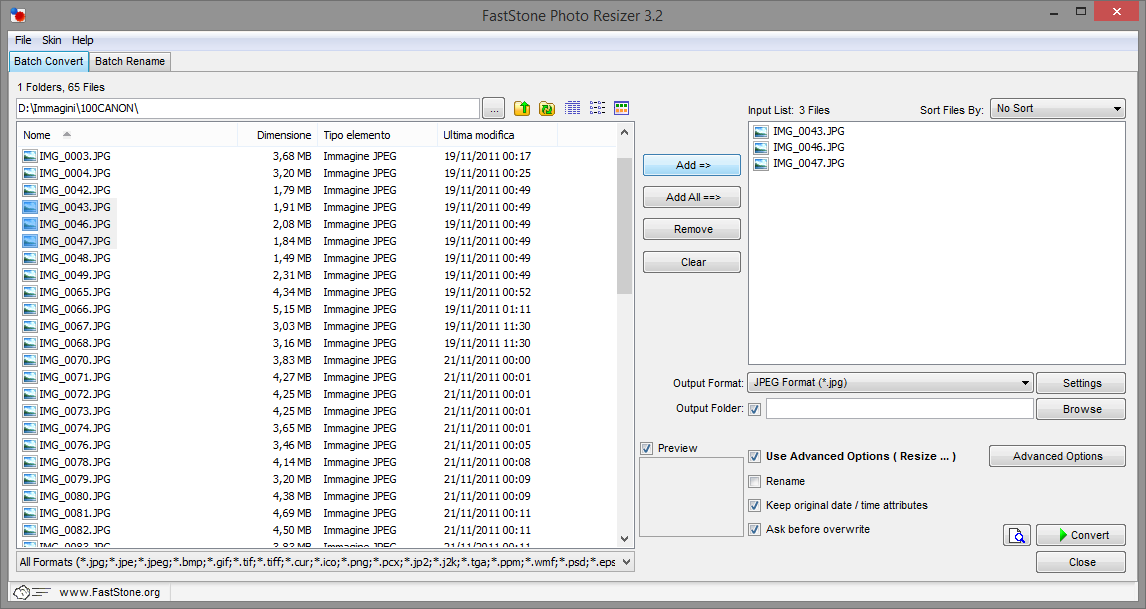Click the conversion preview magnifier icon beside Convert
The height and width of the screenshot is (609, 1146).
point(1017,535)
